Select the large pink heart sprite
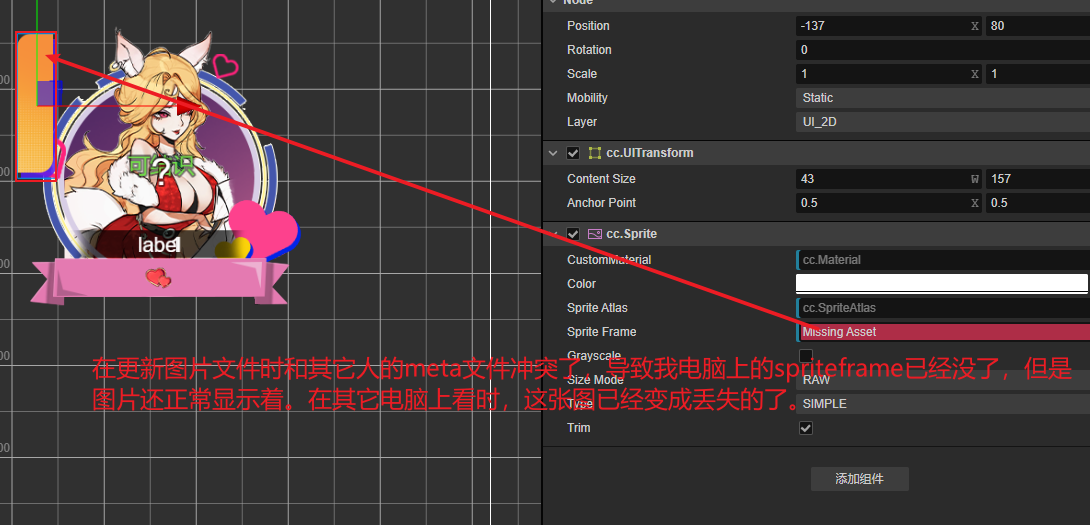The height and width of the screenshot is (525, 1090). click(263, 228)
